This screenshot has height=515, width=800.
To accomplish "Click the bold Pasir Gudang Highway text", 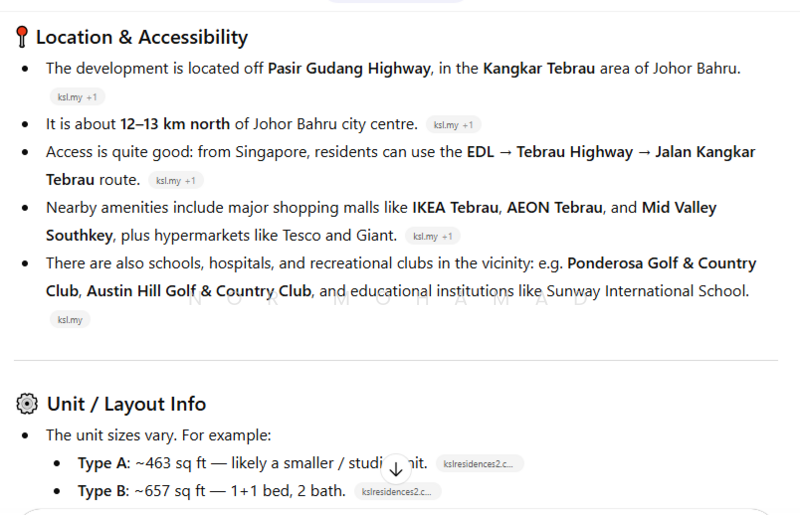I will (x=349, y=69).
